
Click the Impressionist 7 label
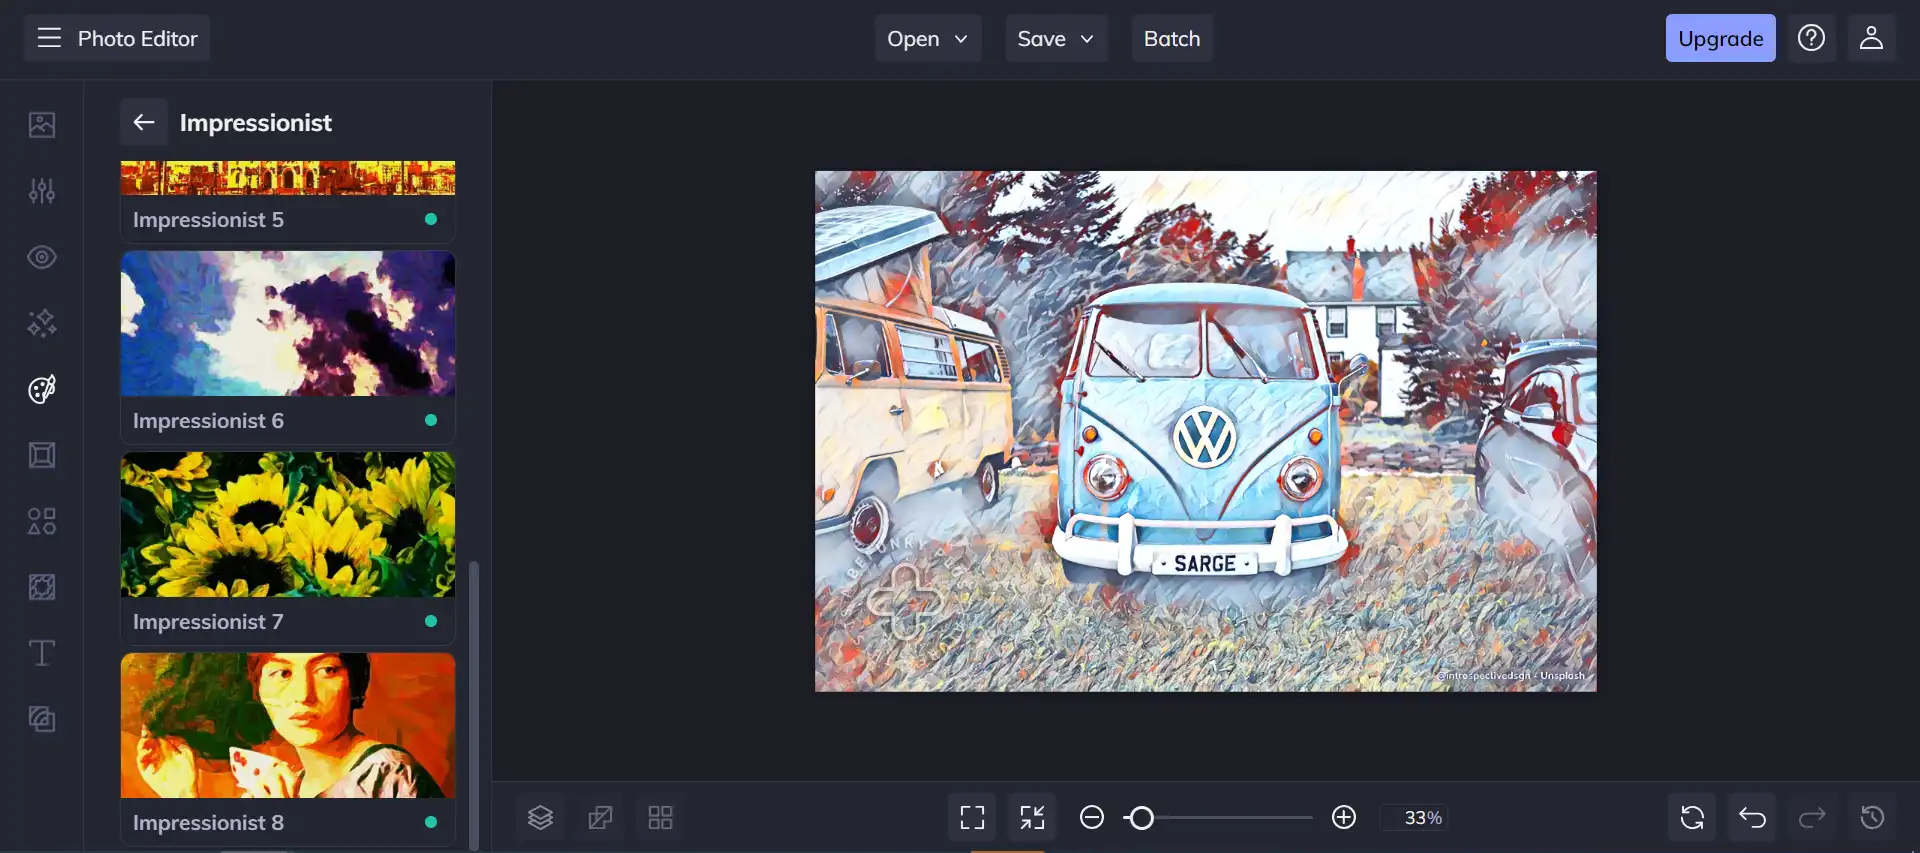[x=208, y=621]
